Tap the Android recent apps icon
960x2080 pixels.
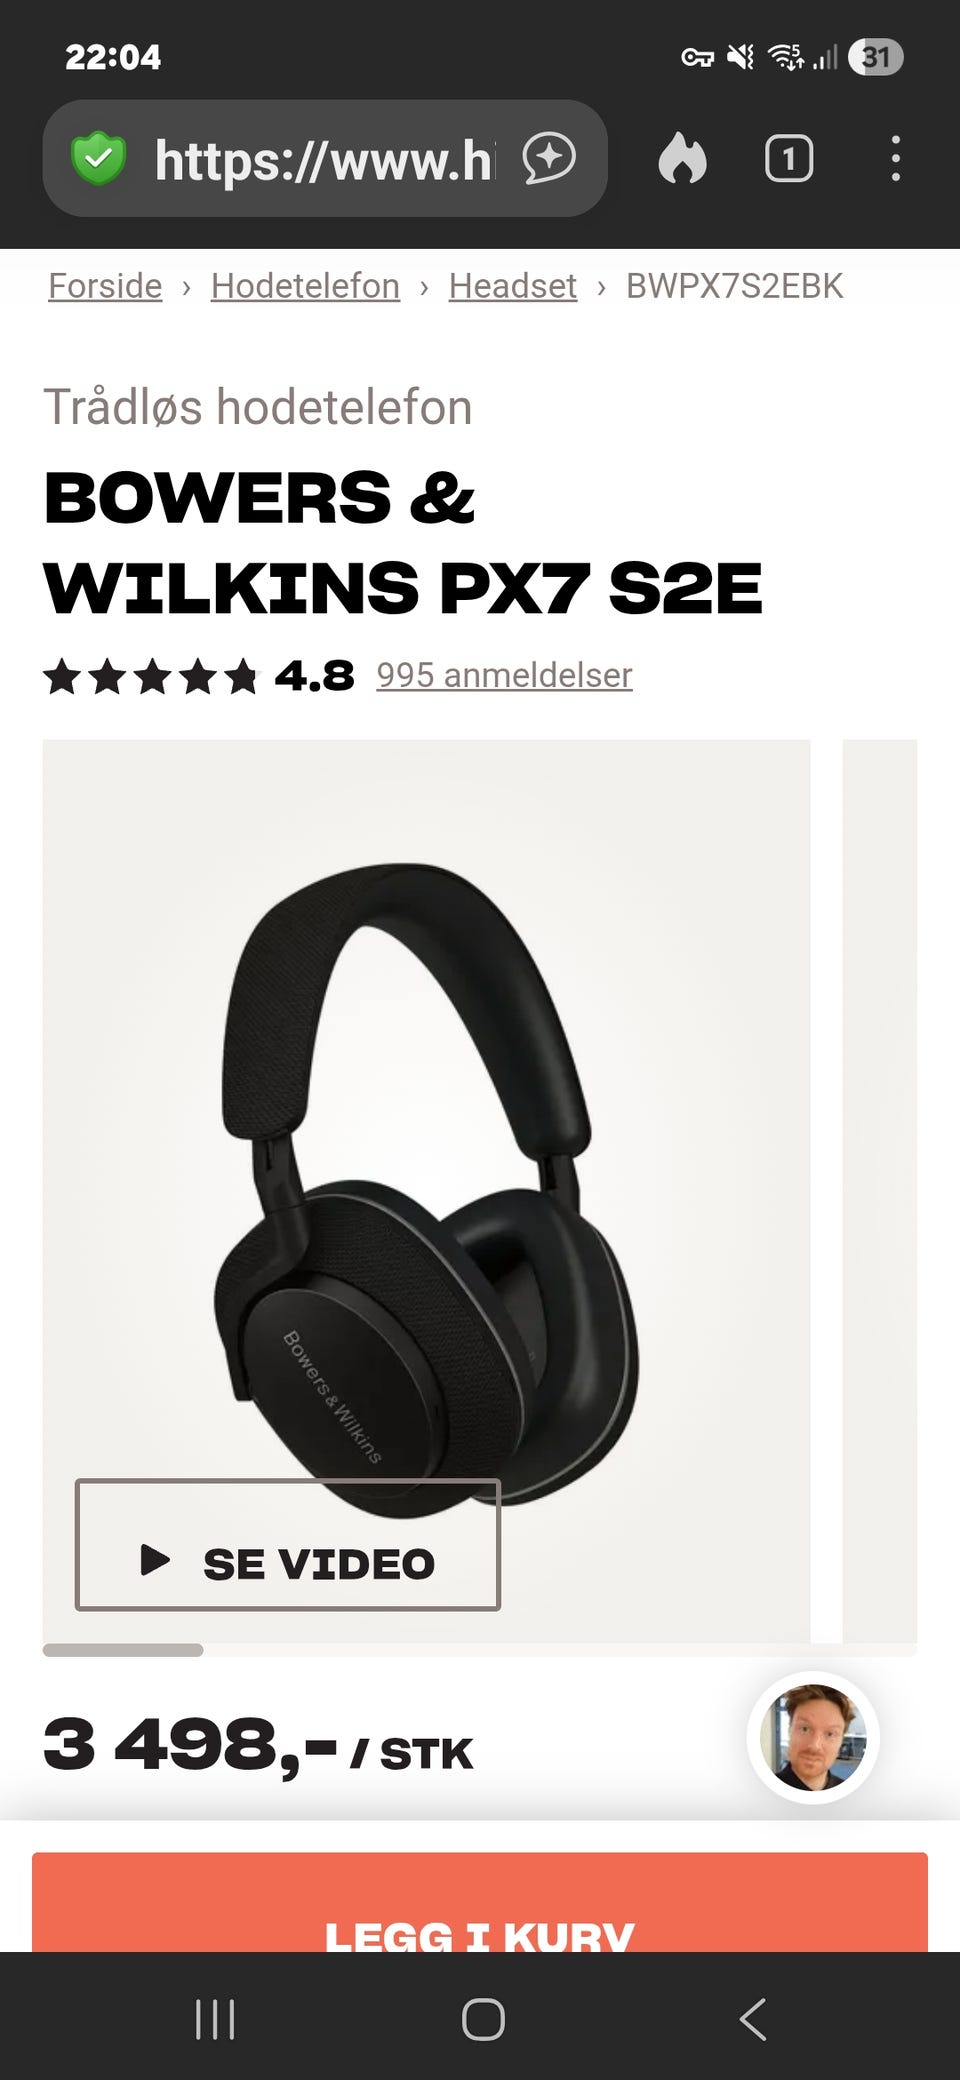click(215, 2019)
